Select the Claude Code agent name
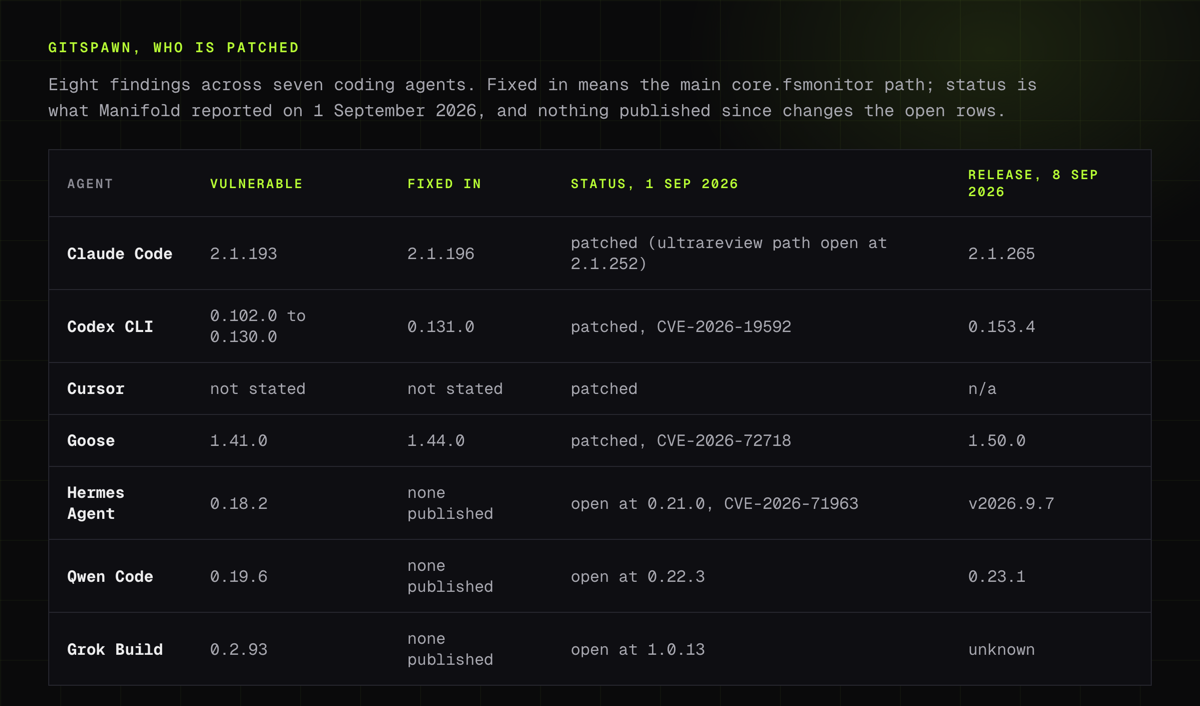 pos(120,254)
